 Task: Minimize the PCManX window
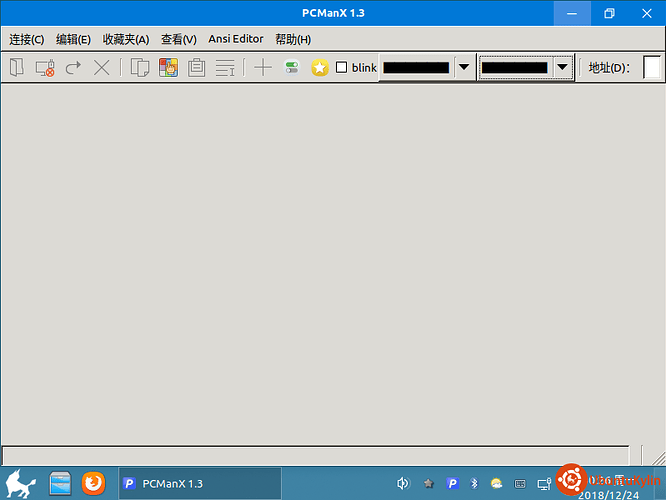coord(572,13)
